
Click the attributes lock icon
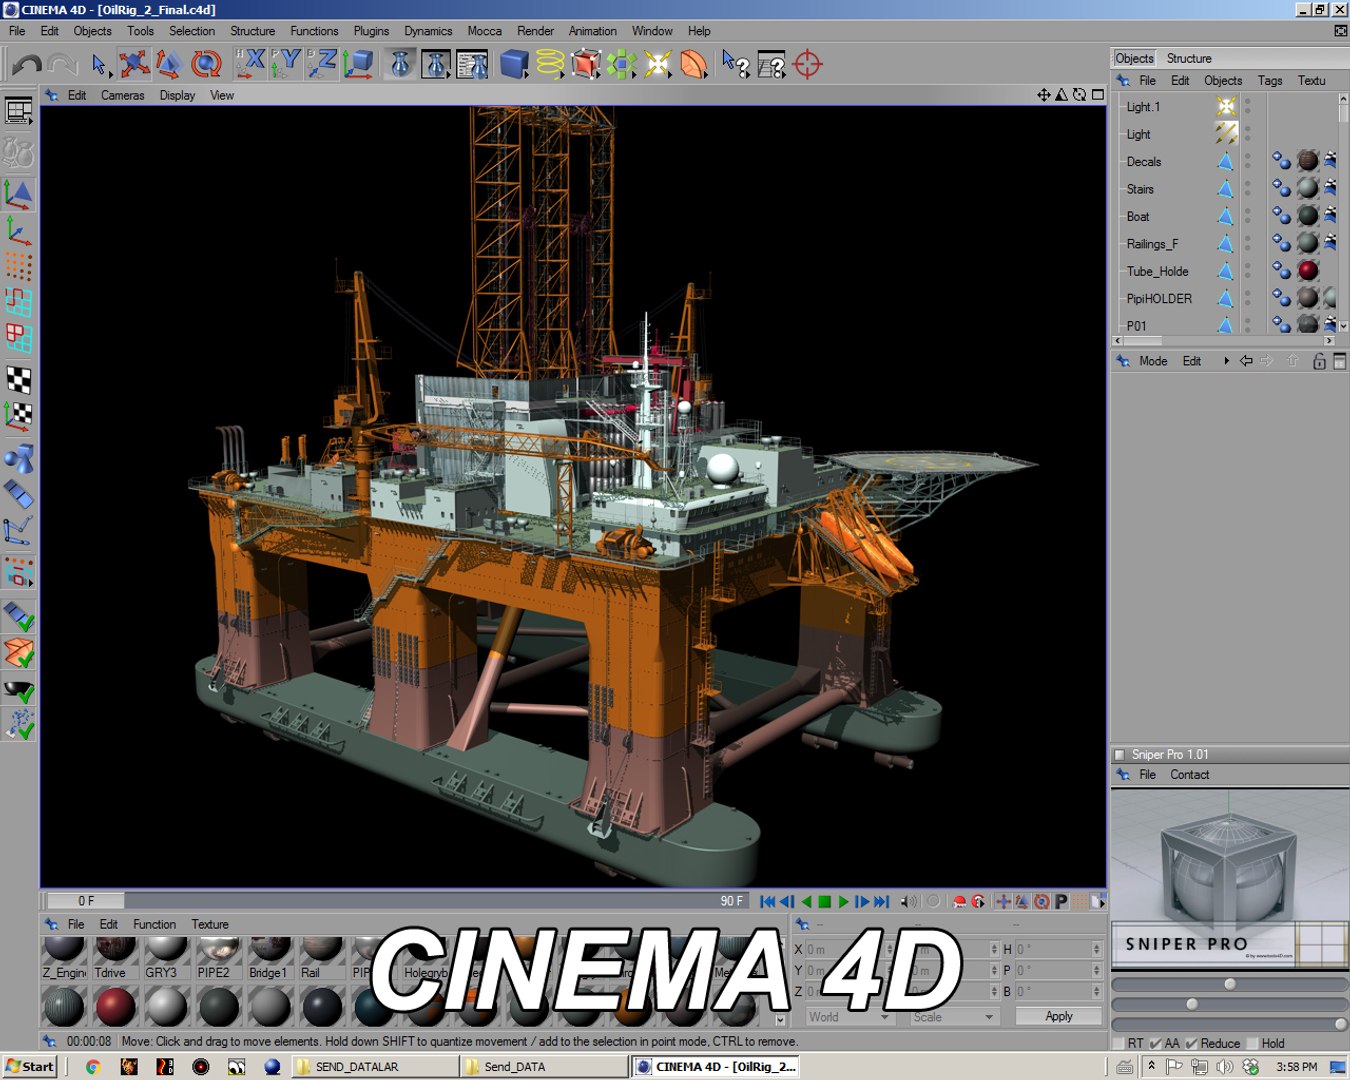coord(1319,361)
